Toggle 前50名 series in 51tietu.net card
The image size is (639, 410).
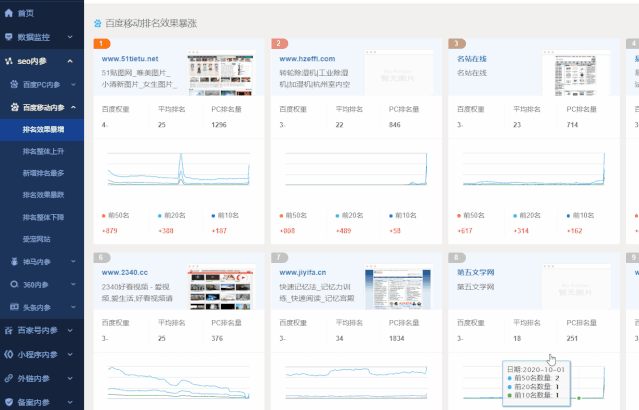click(115, 215)
